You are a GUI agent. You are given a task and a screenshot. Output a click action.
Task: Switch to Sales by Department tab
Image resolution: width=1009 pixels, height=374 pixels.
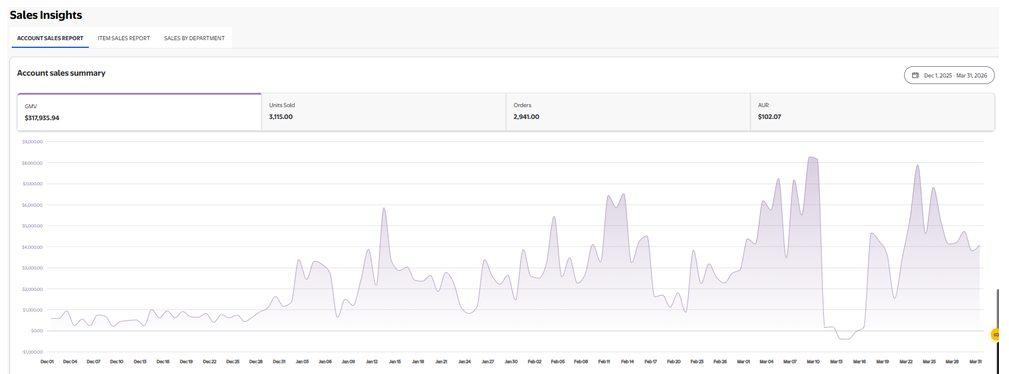(194, 38)
